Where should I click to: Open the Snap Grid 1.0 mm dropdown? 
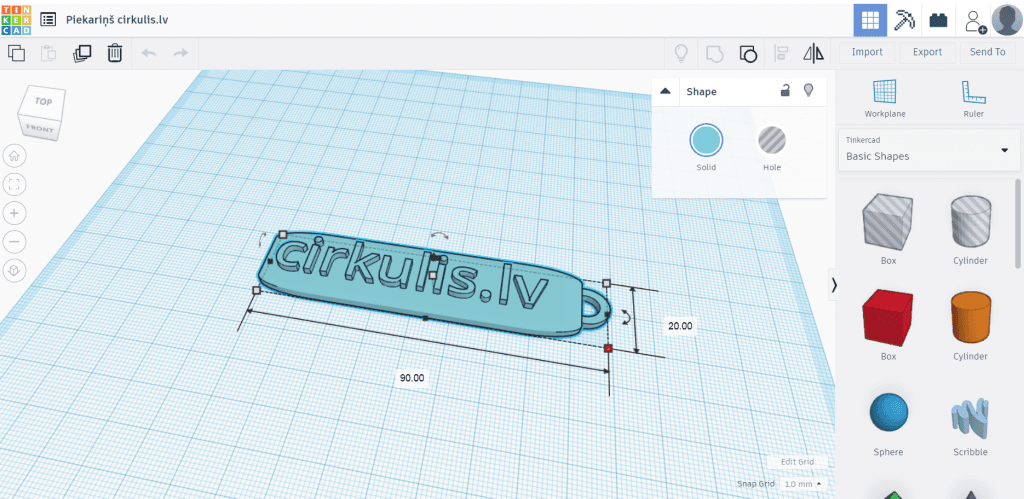(x=801, y=484)
